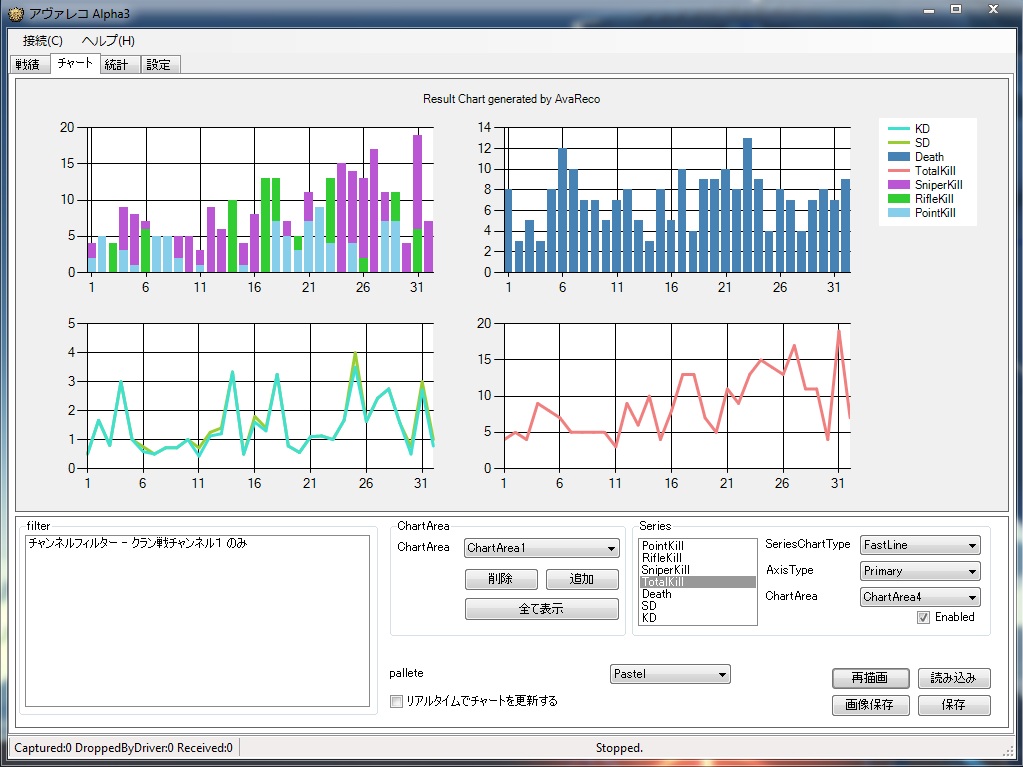The height and width of the screenshot is (767, 1023).
Task: Click the RifleKill legend color swatch
Action: pyautogui.click(x=898, y=199)
